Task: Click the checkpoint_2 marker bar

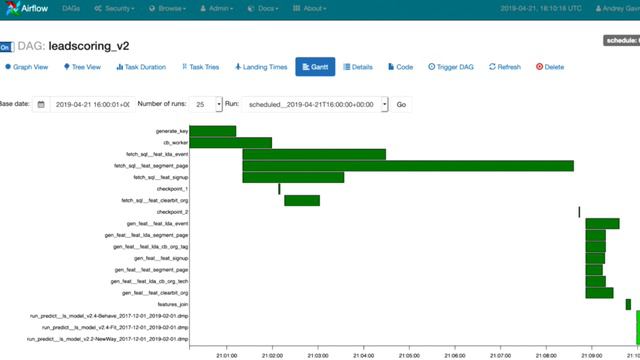Action: pyautogui.click(x=579, y=212)
